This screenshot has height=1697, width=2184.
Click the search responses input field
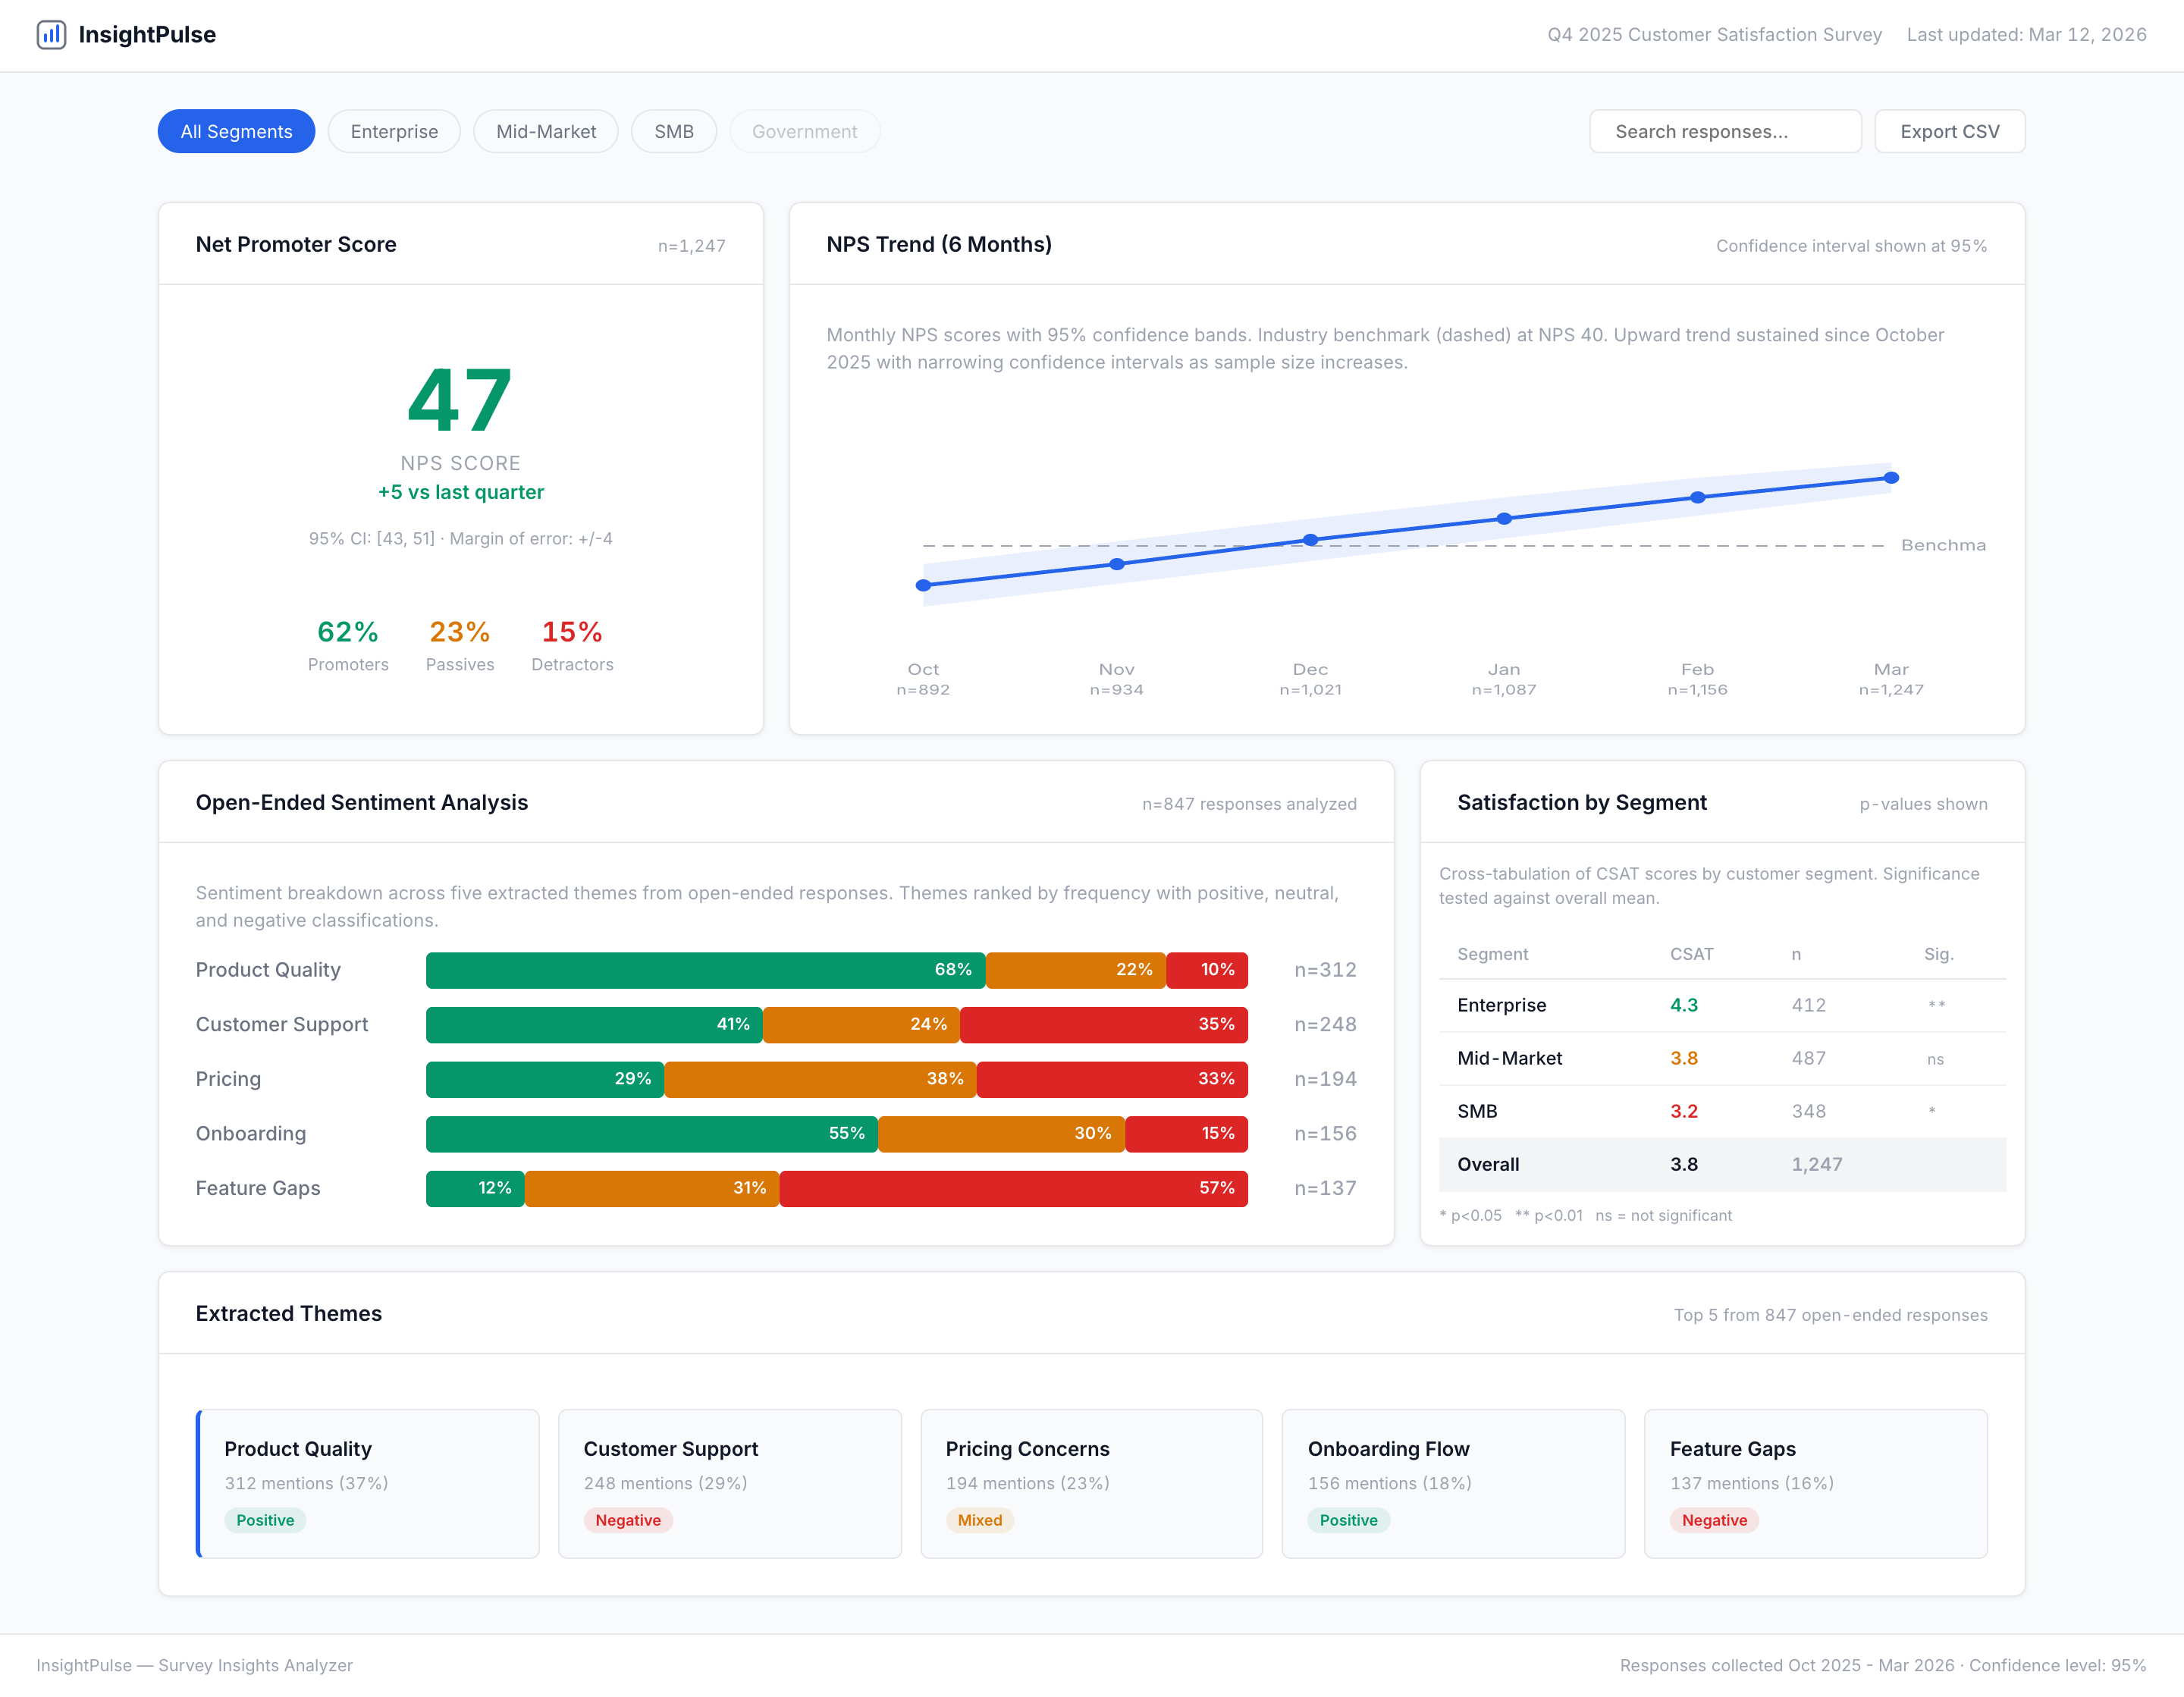tap(1725, 131)
